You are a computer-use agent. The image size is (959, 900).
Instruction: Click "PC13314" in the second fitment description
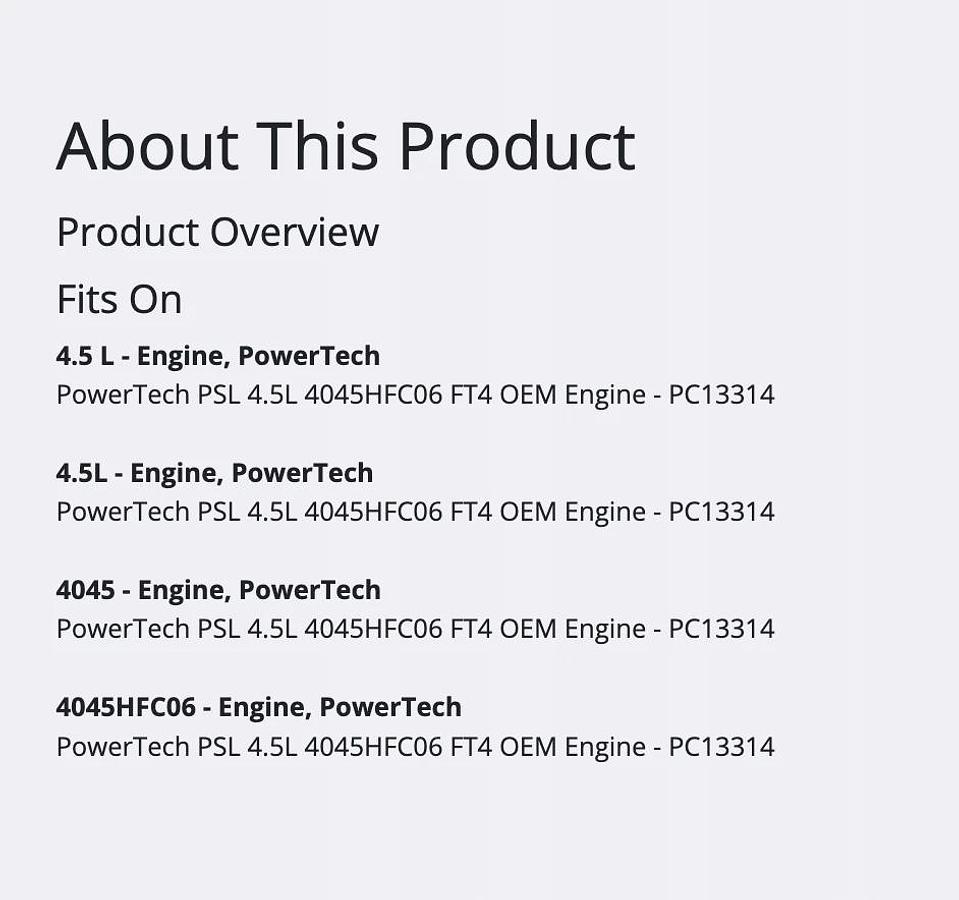[x=721, y=512]
